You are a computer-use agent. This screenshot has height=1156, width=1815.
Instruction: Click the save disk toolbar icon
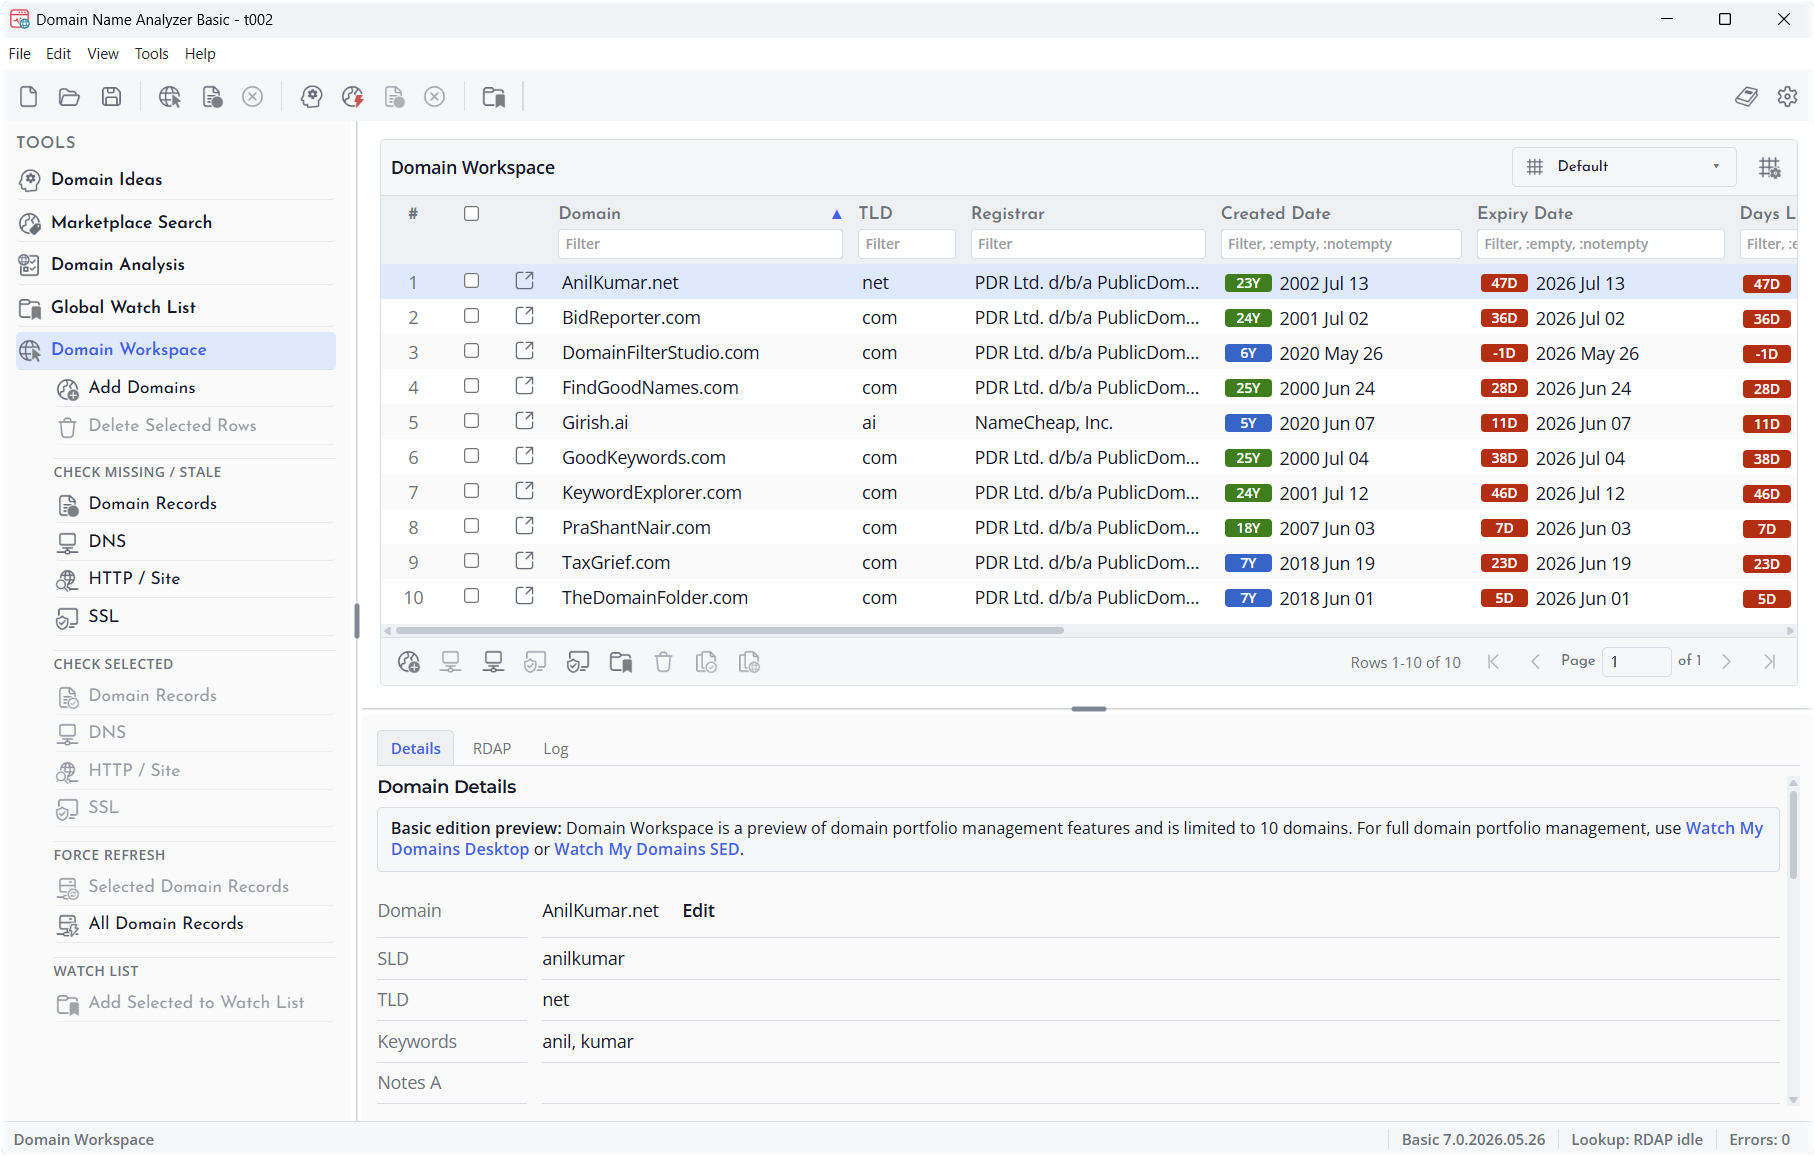[111, 97]
